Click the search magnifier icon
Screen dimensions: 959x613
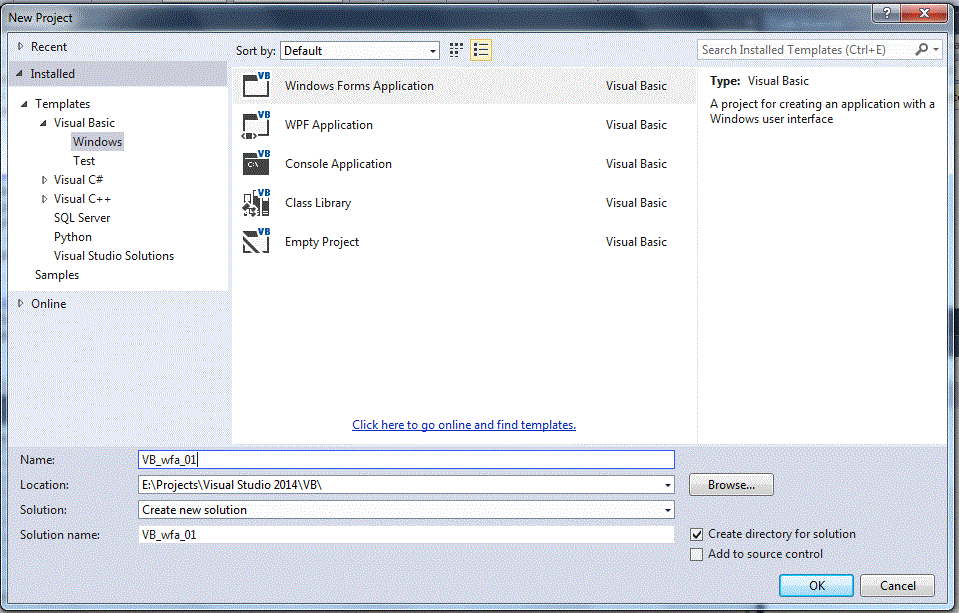point(921,50)
